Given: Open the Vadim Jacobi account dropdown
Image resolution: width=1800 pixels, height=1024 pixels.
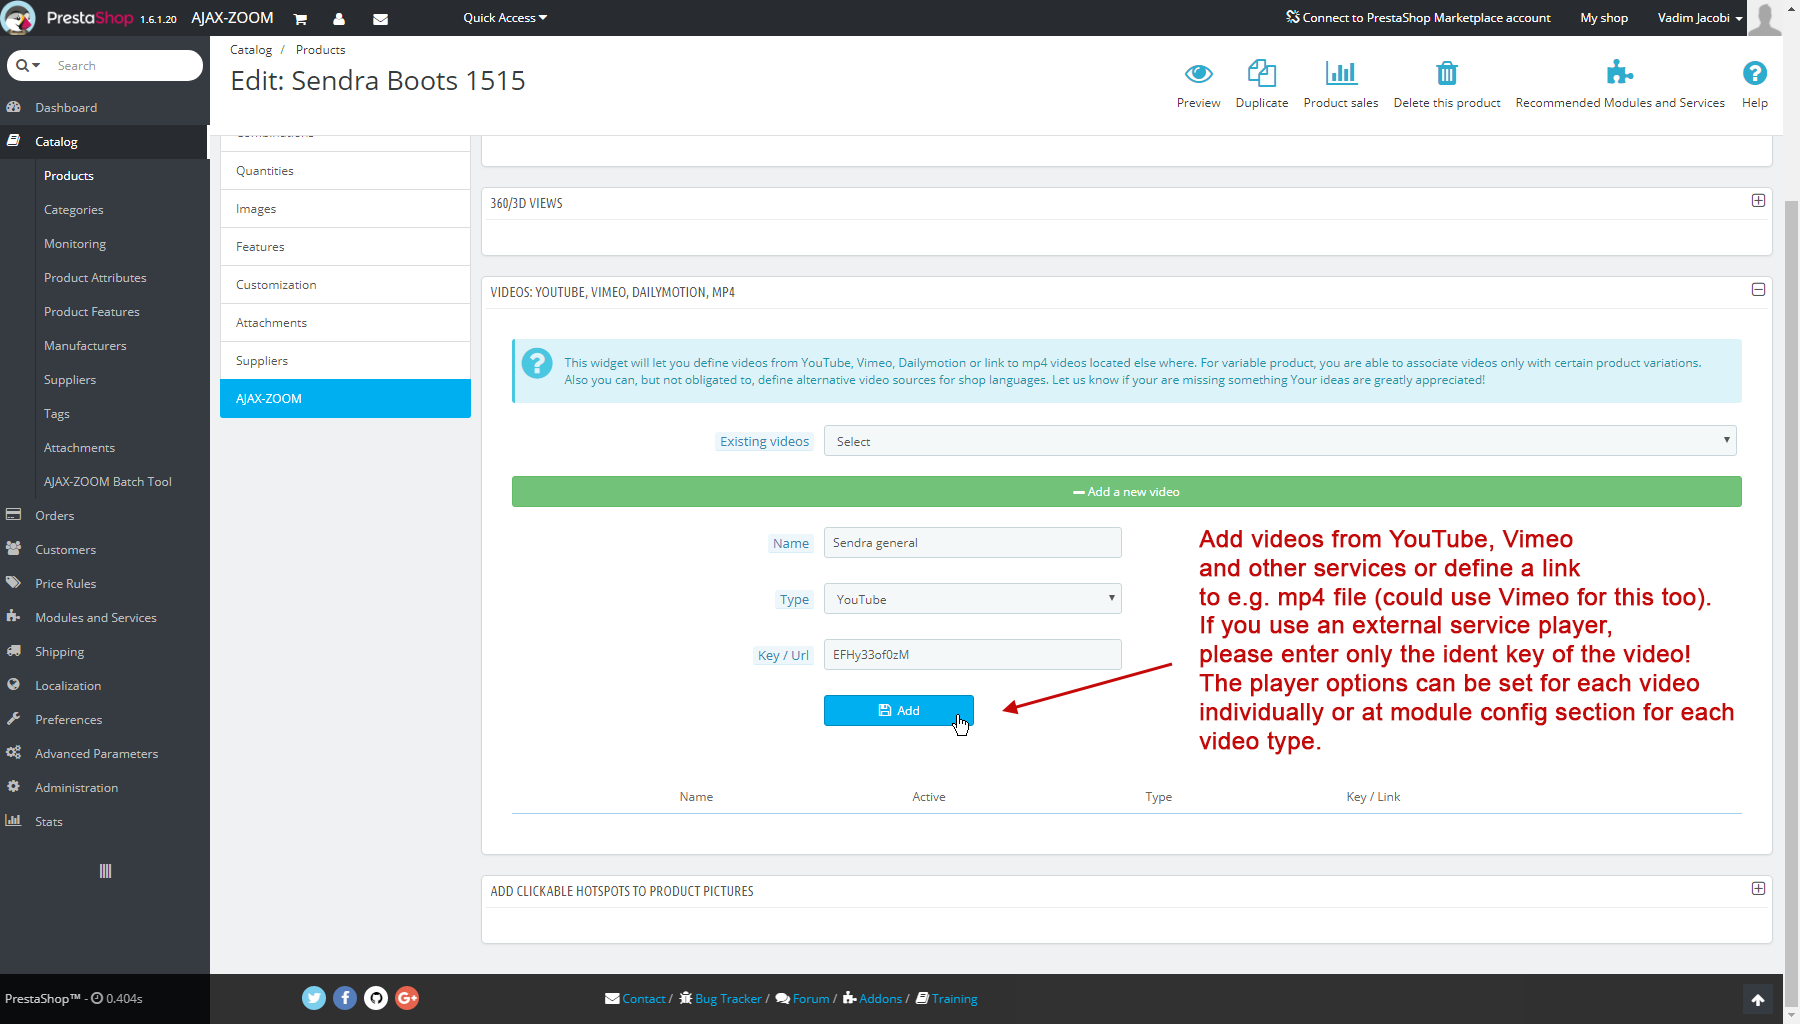Looking at the screenshot, I should click(x=1700, y=18).
